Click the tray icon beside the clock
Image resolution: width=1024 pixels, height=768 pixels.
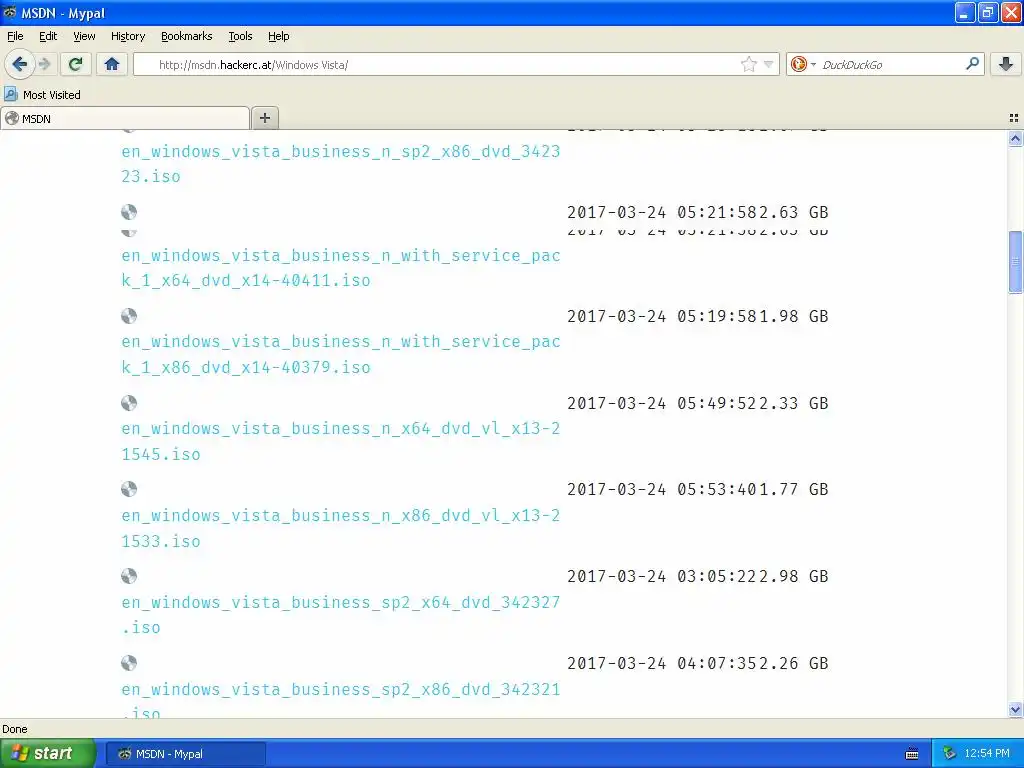(950, 754)
